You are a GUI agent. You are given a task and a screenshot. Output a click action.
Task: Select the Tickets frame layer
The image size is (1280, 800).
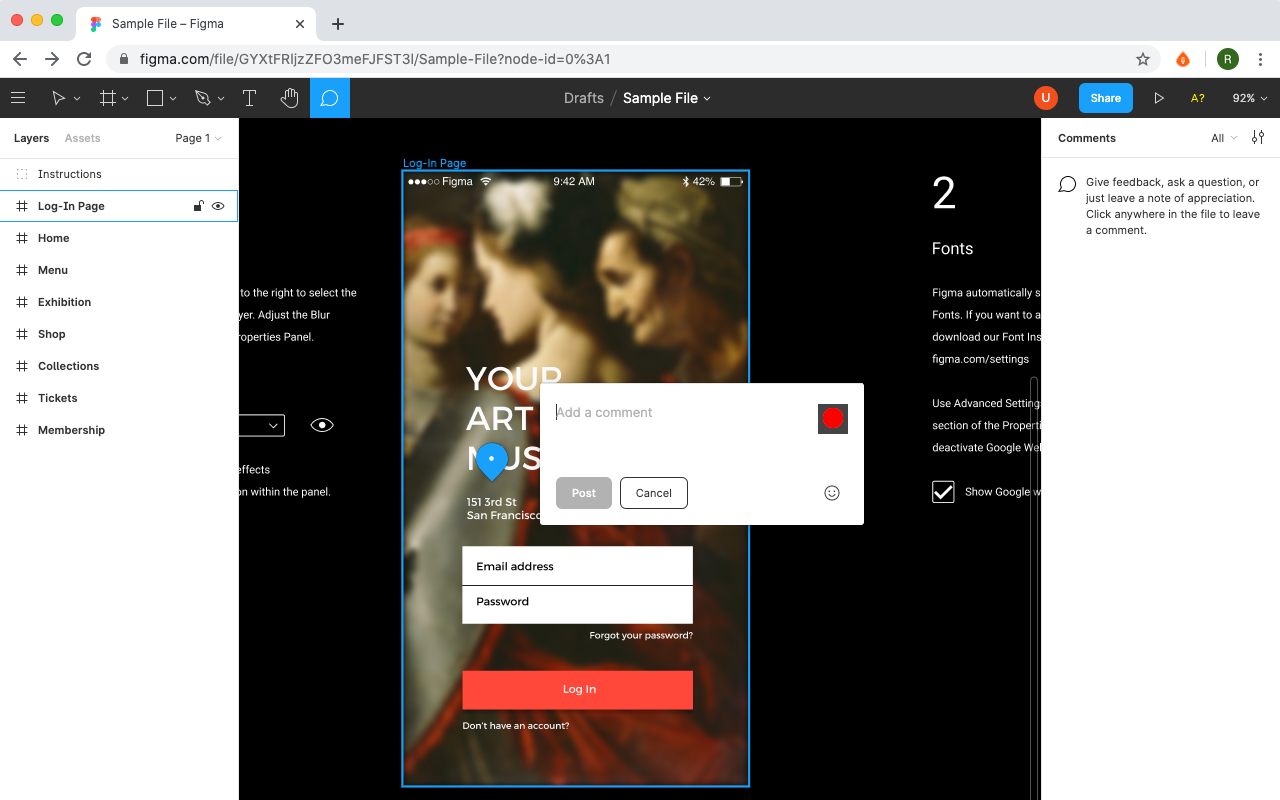[119, 398]
